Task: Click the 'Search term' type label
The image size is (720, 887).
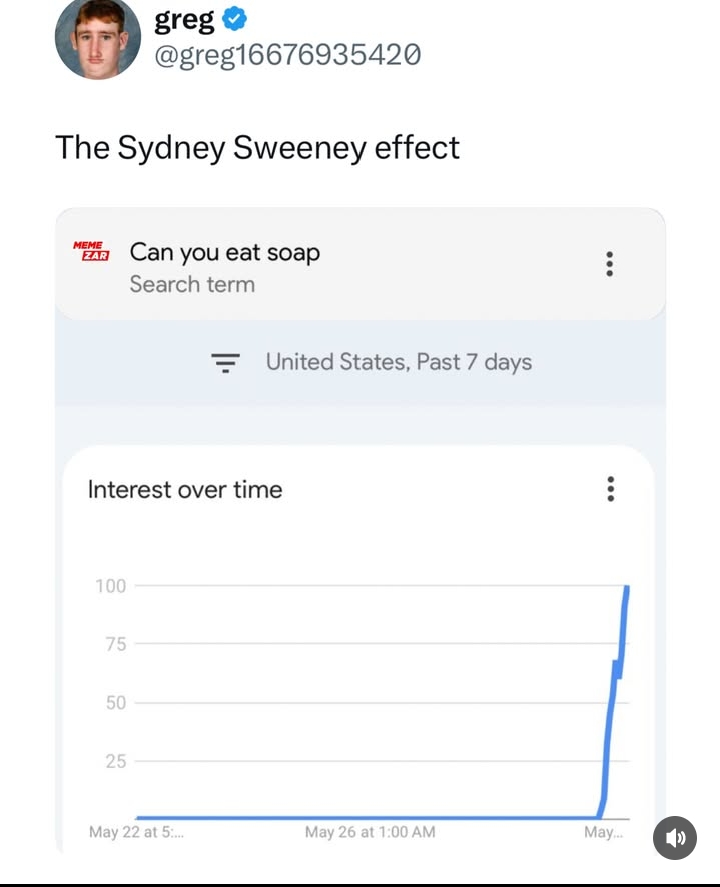Action: (192, 284)
